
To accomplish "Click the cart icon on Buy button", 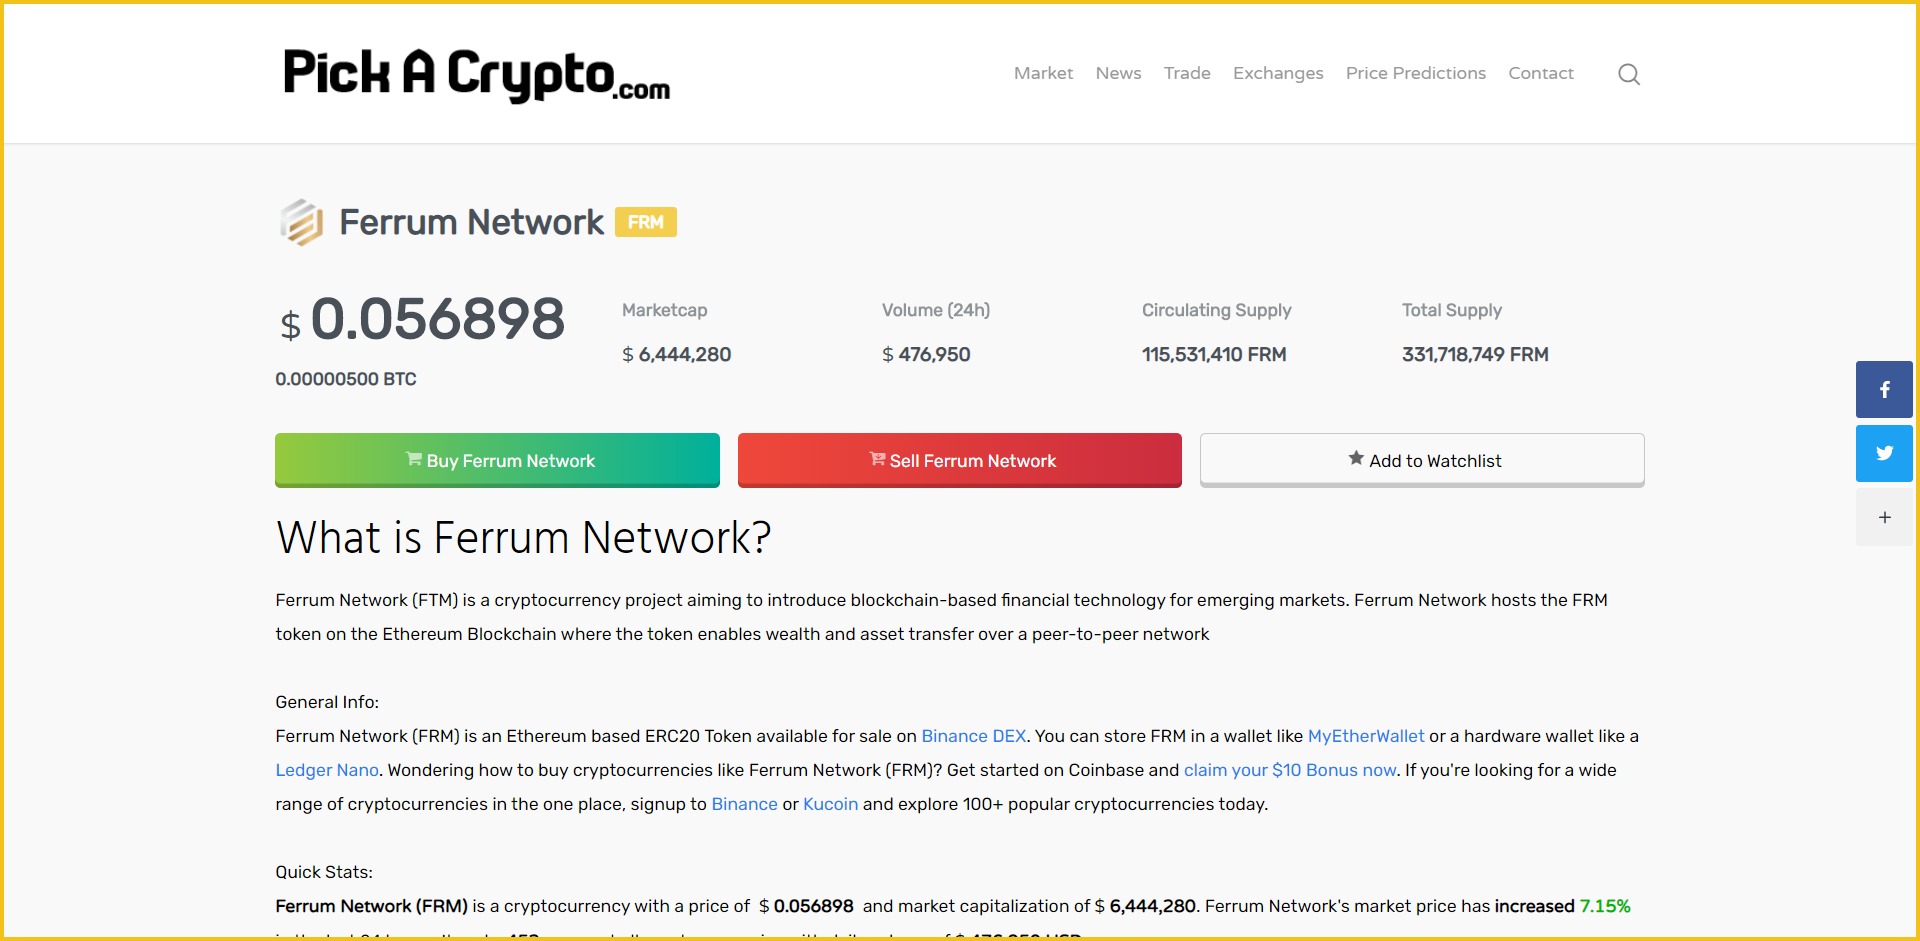I will [x=413, y=460].
